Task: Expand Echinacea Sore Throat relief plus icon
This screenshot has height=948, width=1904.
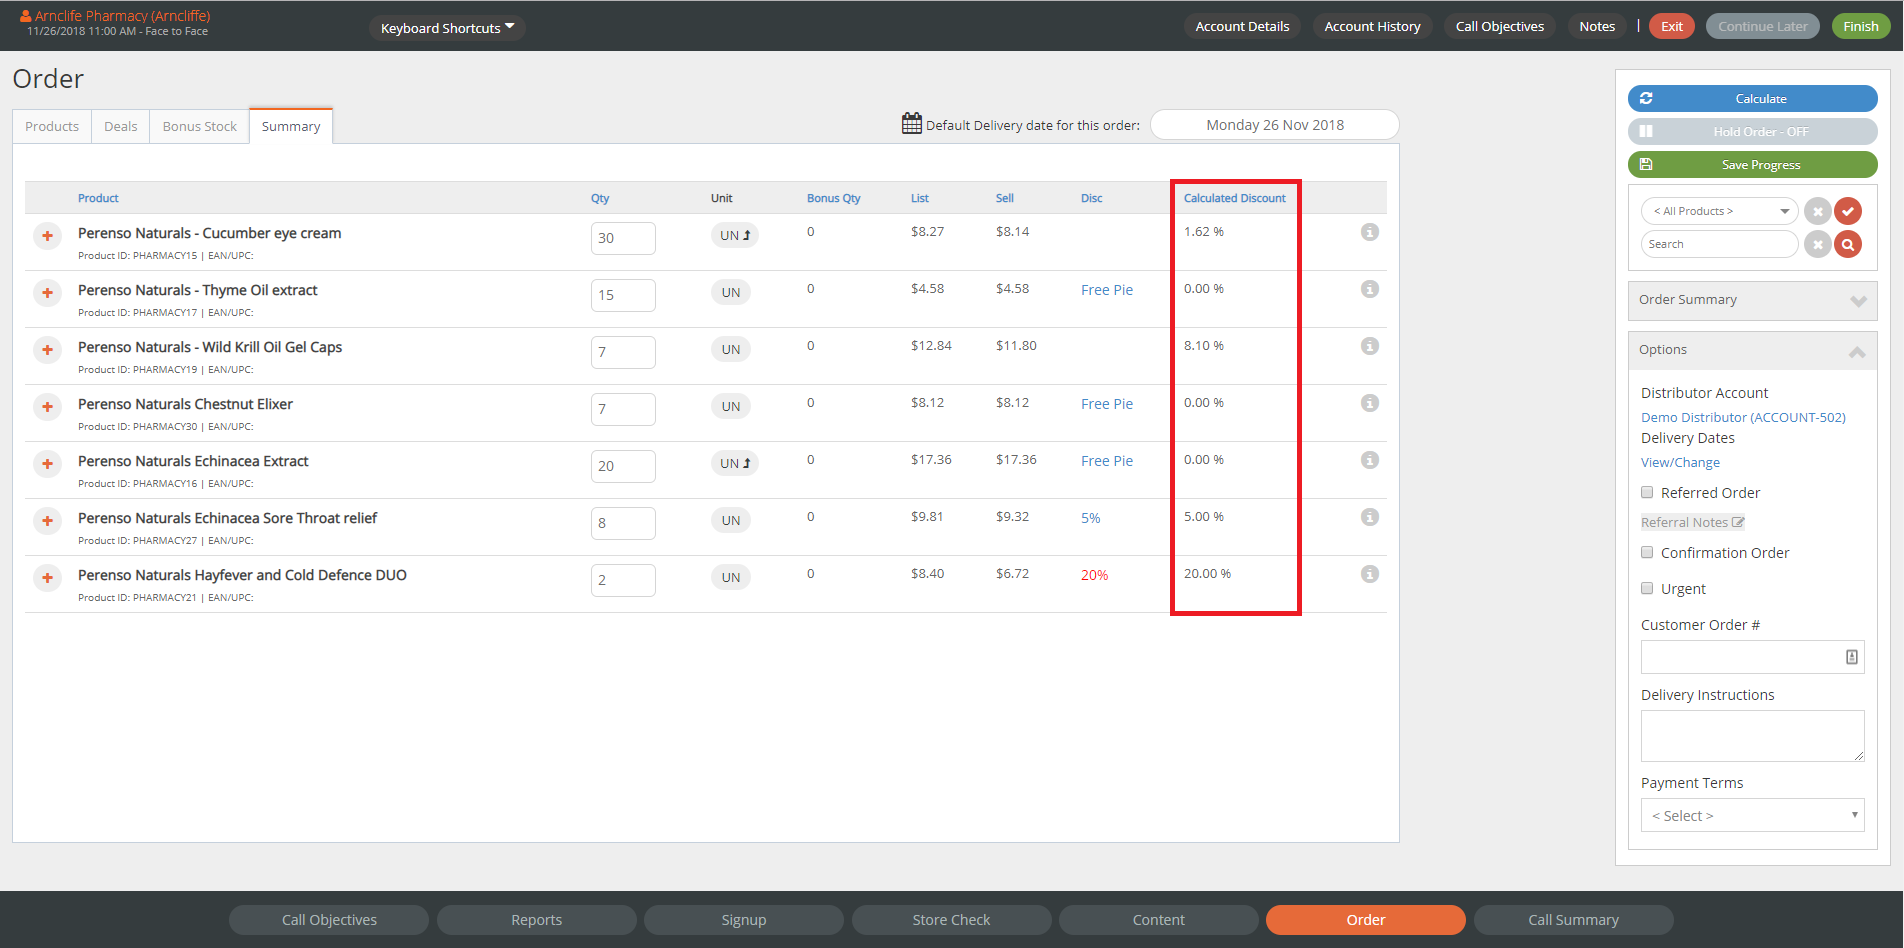Action: coord(47,521)
